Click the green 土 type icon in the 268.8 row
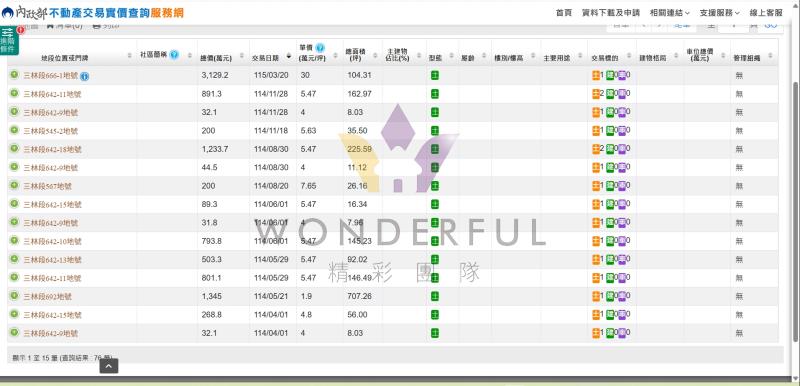 [435, 315]
